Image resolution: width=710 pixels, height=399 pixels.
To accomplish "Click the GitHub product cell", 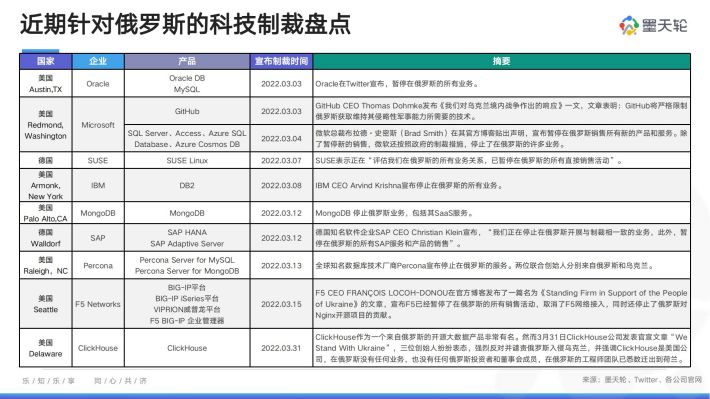I will [x=187, y=111].
